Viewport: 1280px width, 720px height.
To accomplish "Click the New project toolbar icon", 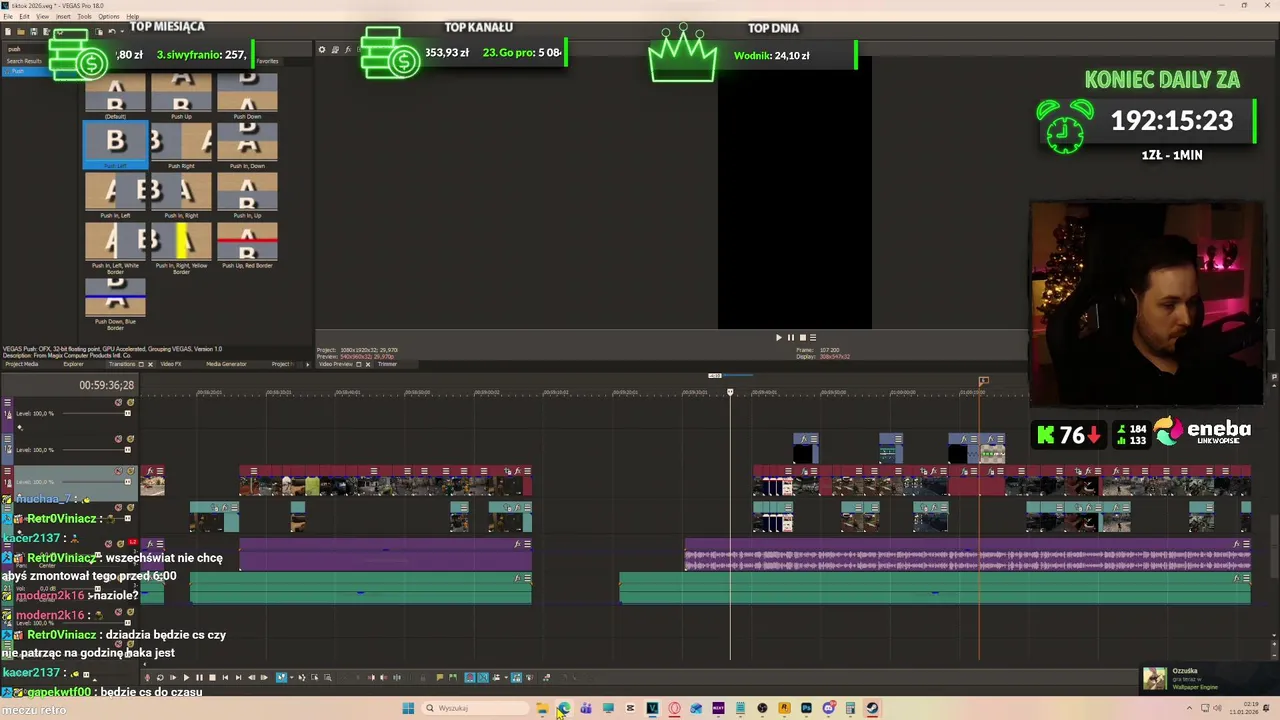I will pos(8,32).
